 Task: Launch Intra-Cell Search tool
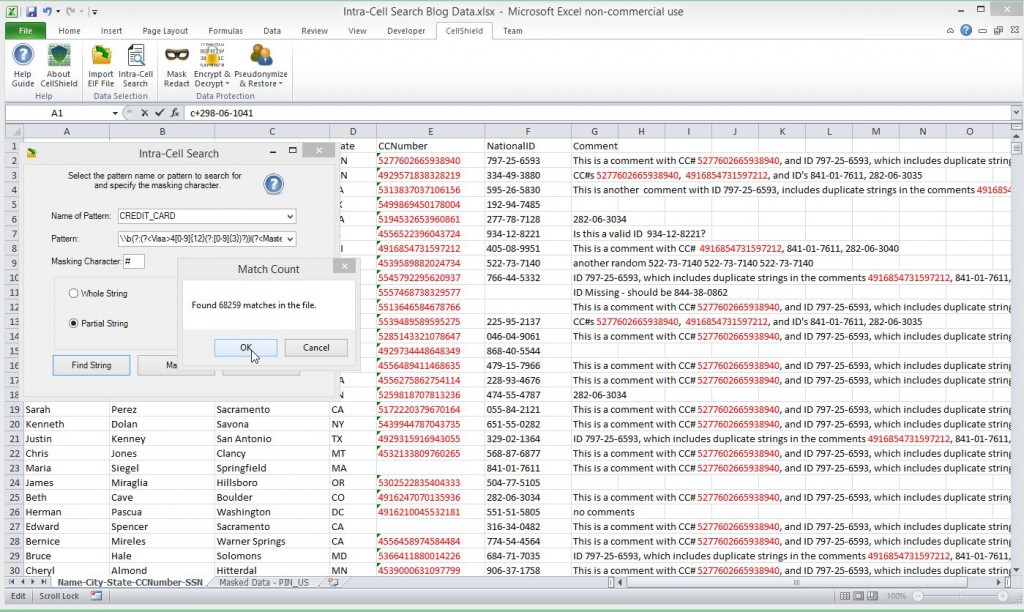coord(136,65)
